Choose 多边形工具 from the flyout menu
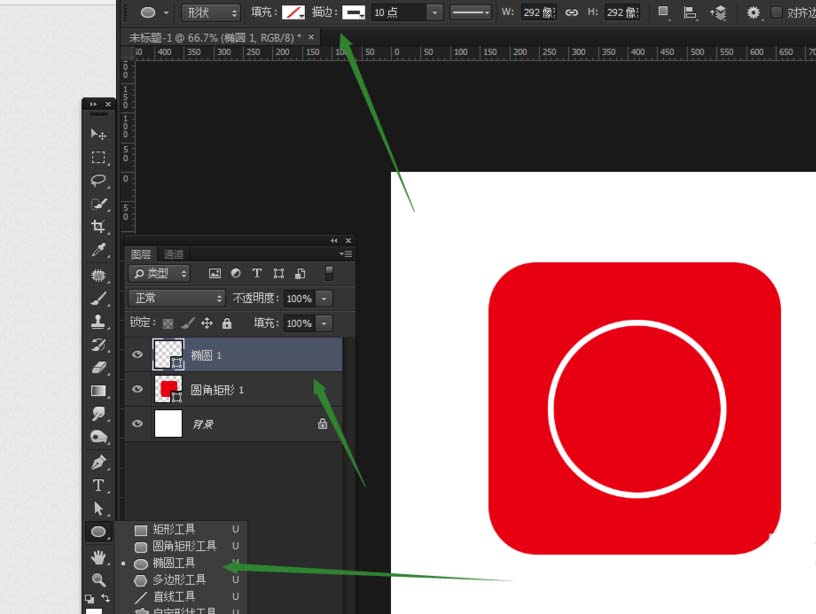This screenshot has width=816, height=614. coord(179,580)
